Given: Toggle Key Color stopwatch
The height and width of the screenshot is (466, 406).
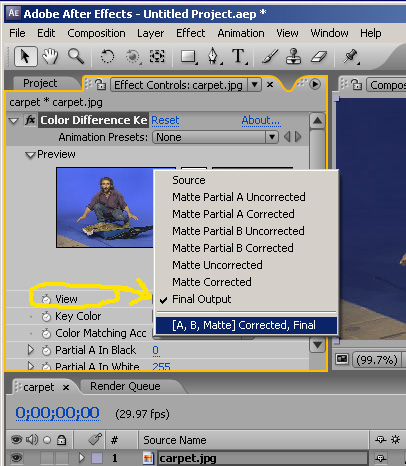Looking at the screenshot, I should pyautogui.click(x=46, y=316).
